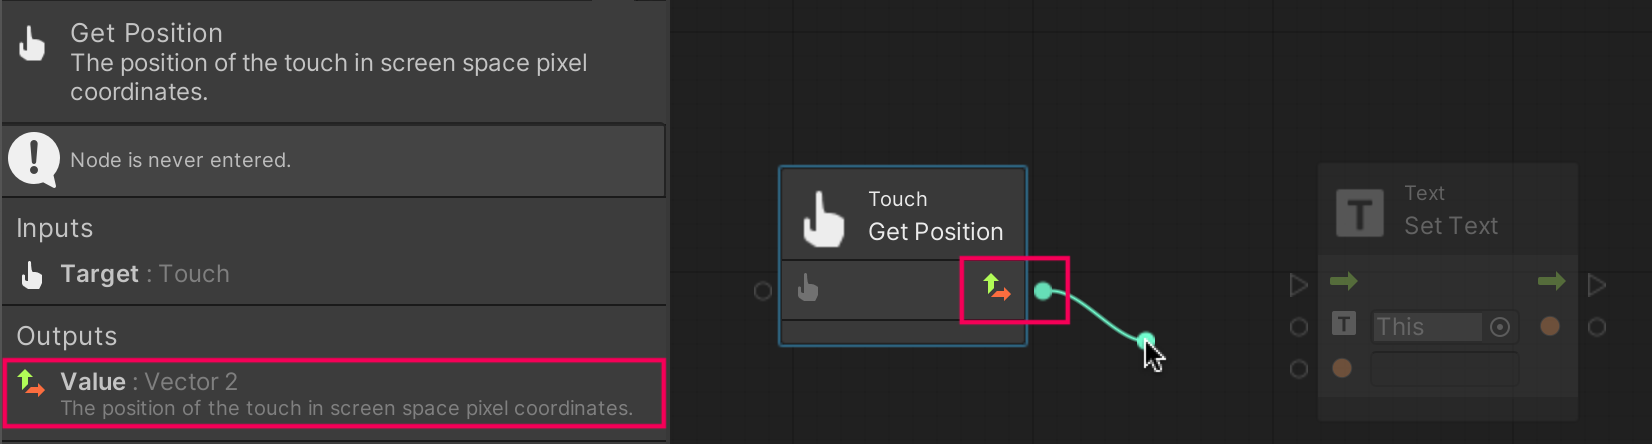Click the large hand icon in the Touch node header

824,219
